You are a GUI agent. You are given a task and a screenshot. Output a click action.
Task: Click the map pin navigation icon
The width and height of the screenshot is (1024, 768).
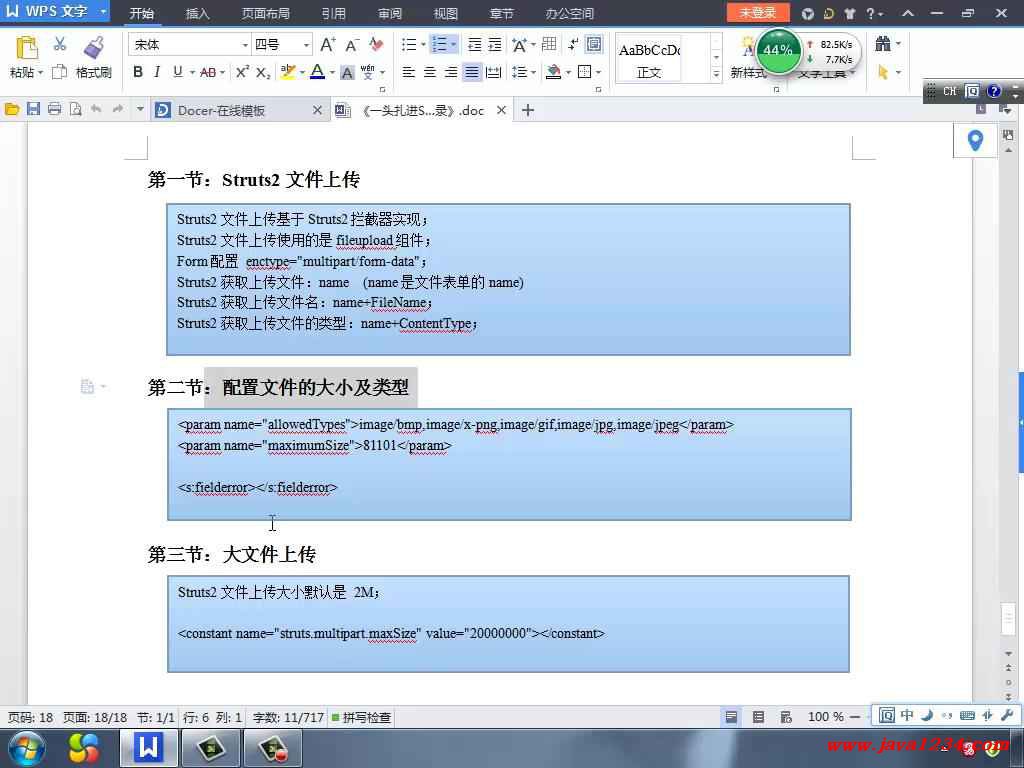975,140
